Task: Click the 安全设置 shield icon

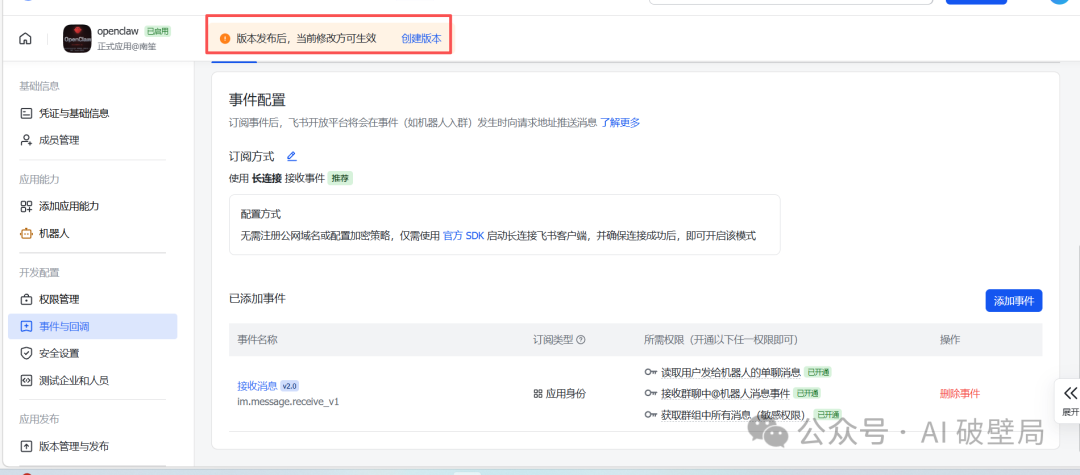Action: pos(26,353)
